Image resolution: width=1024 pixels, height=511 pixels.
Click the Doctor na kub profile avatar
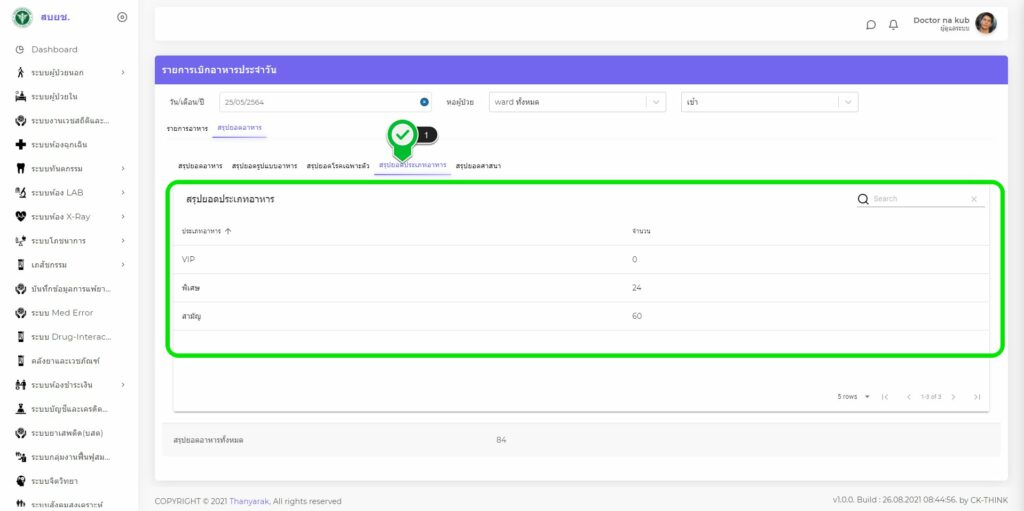[x=985, y=23]
